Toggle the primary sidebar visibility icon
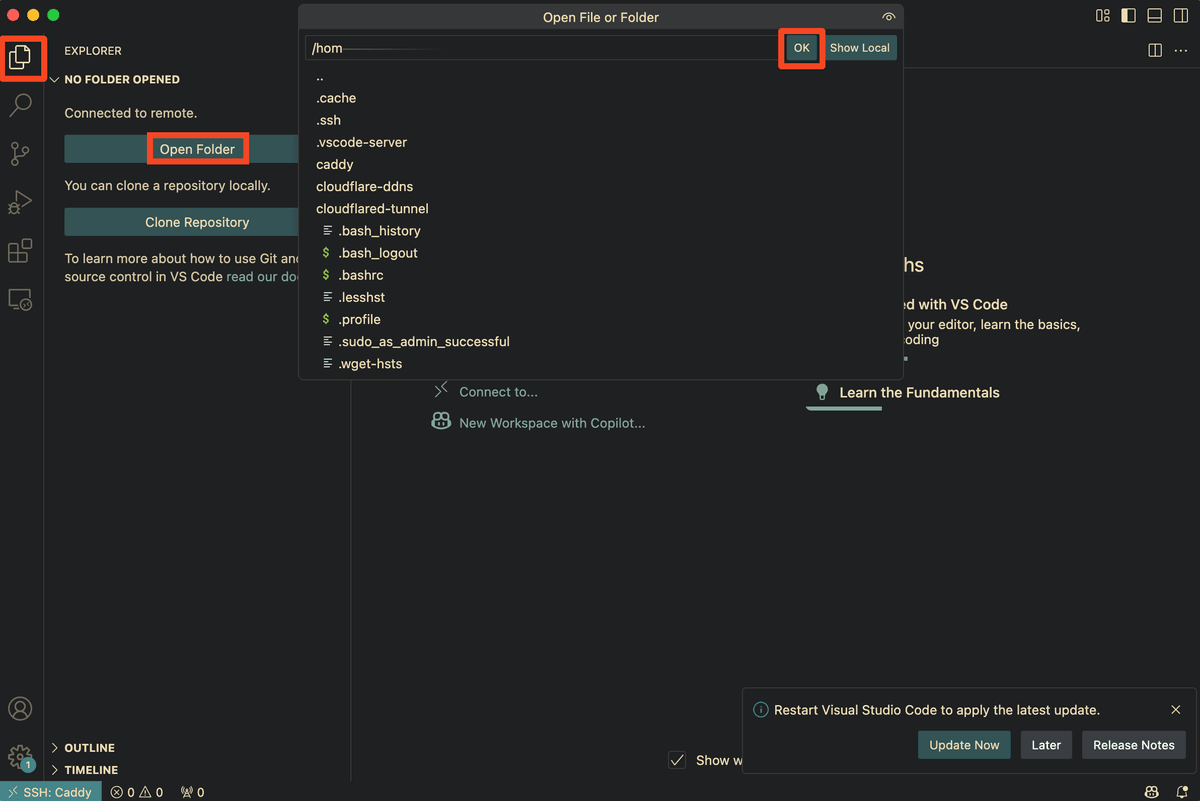This screenshot has width=1200, height=801. pos(1129,16)
